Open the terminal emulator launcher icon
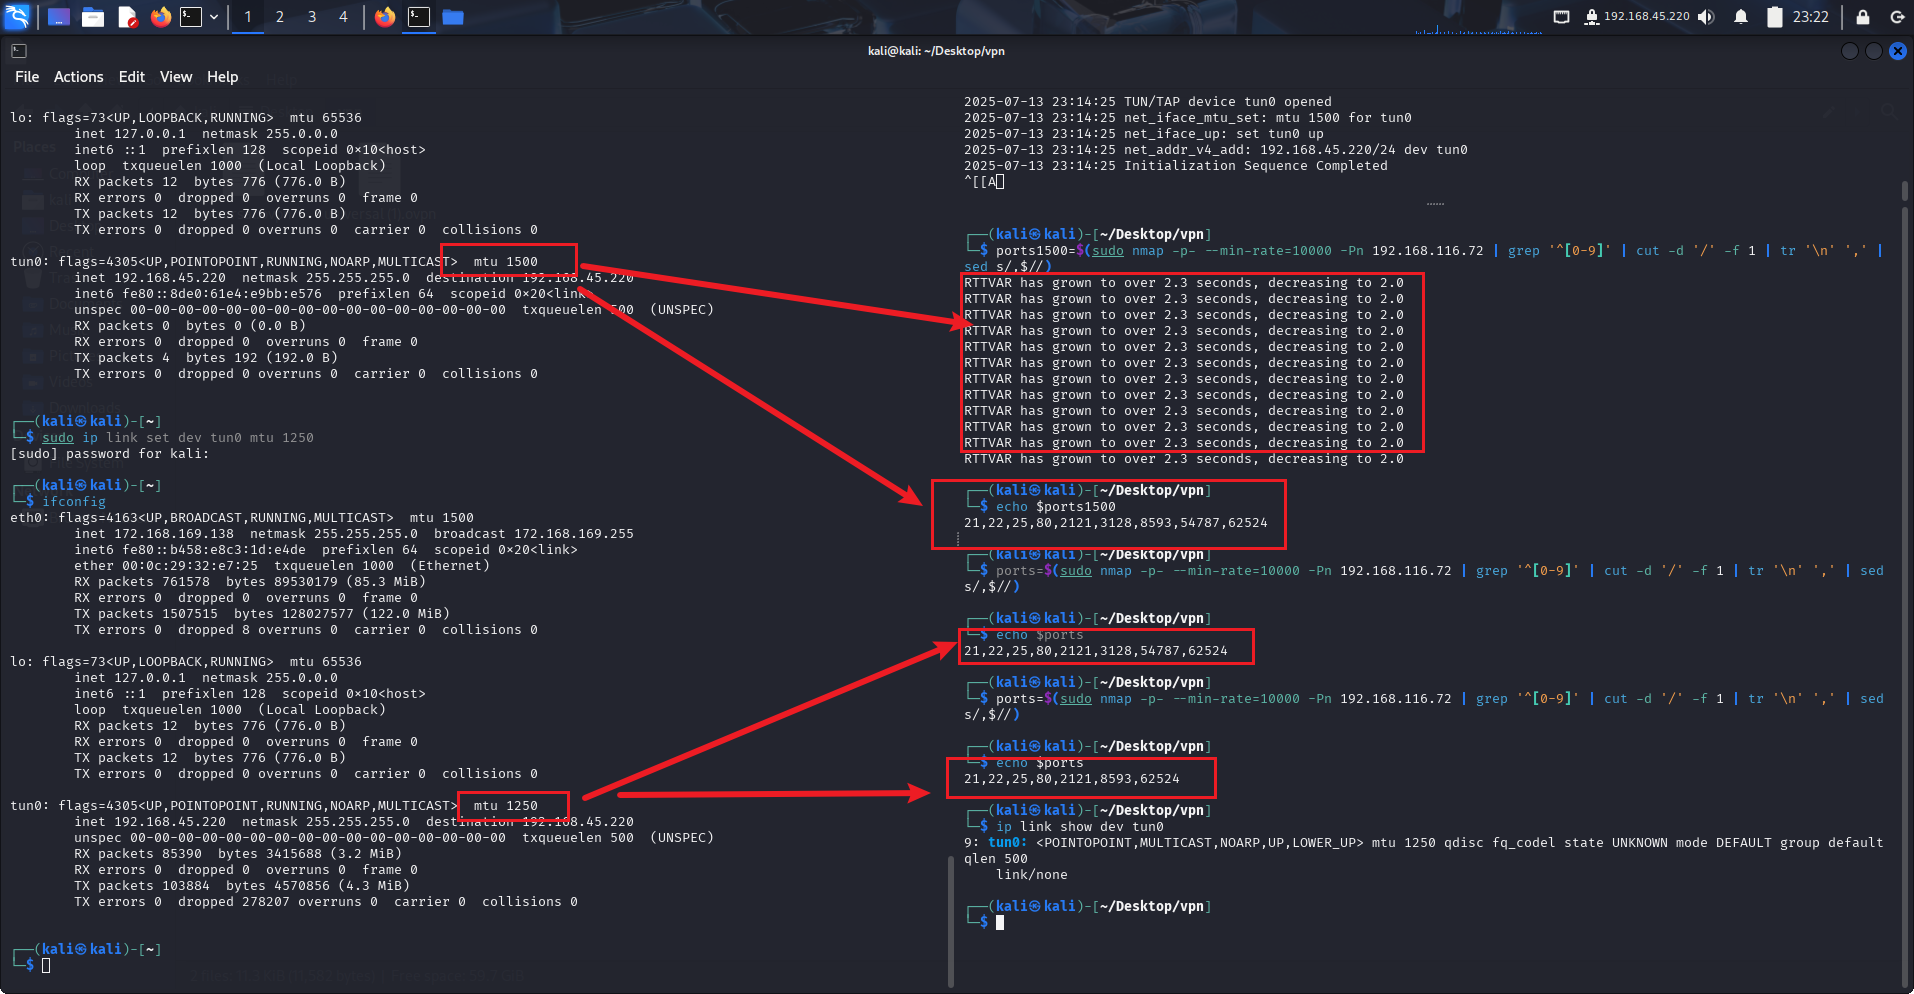Image resolution: width=1914 pixels, height=994 pixels. coord(190,17)
